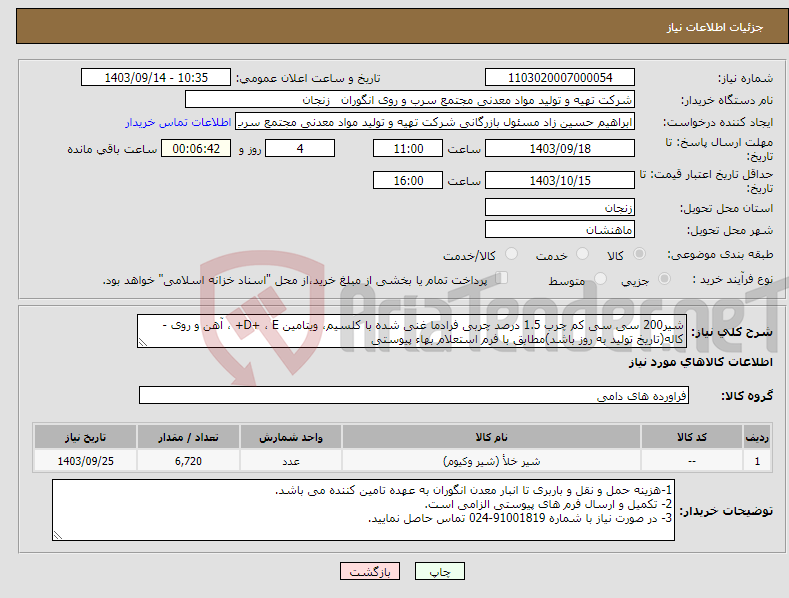Click the need date cell 1403/09/25

pyautogui.click(x=86, y=461)
